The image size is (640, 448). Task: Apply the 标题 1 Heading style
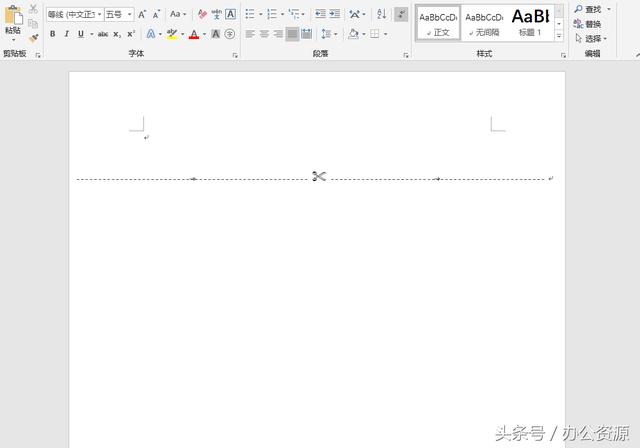530,23
